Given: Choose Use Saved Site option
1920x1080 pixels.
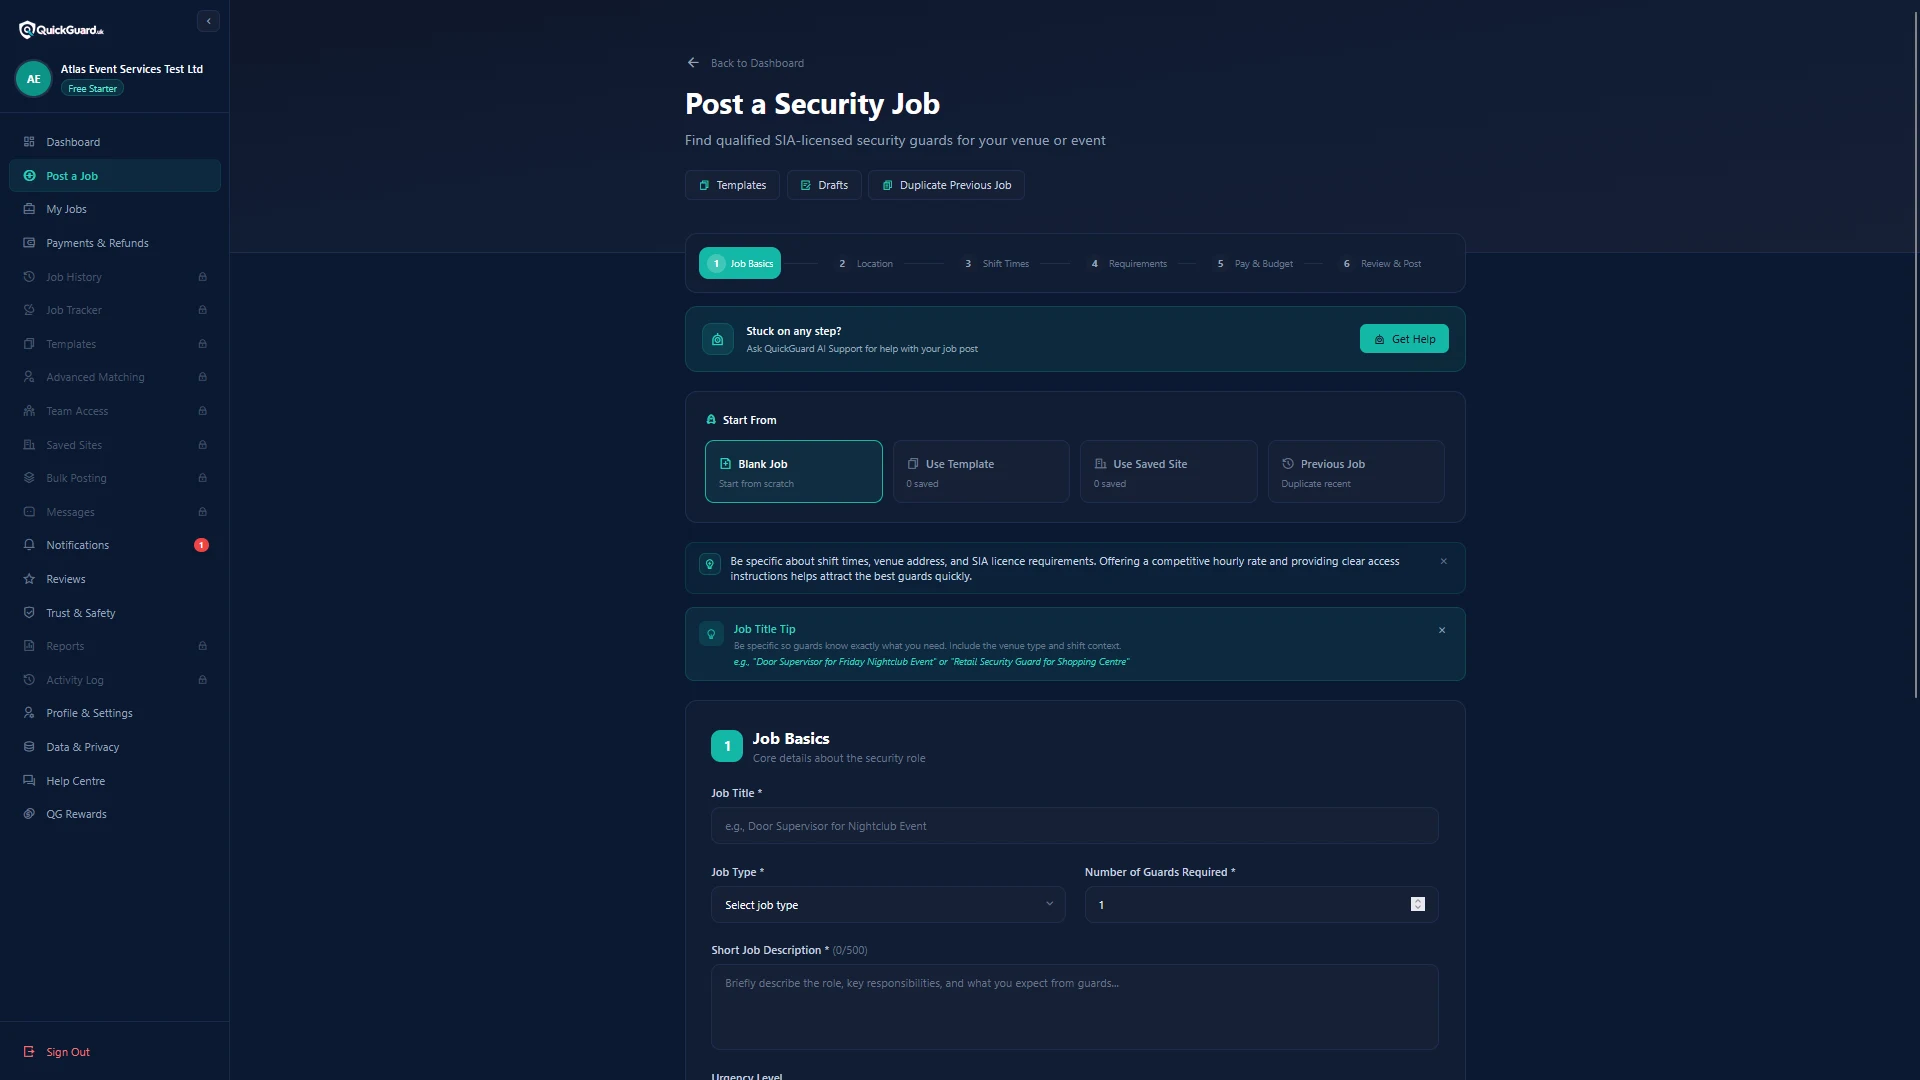Looking at the screenshot, I should pos(1168,471).
